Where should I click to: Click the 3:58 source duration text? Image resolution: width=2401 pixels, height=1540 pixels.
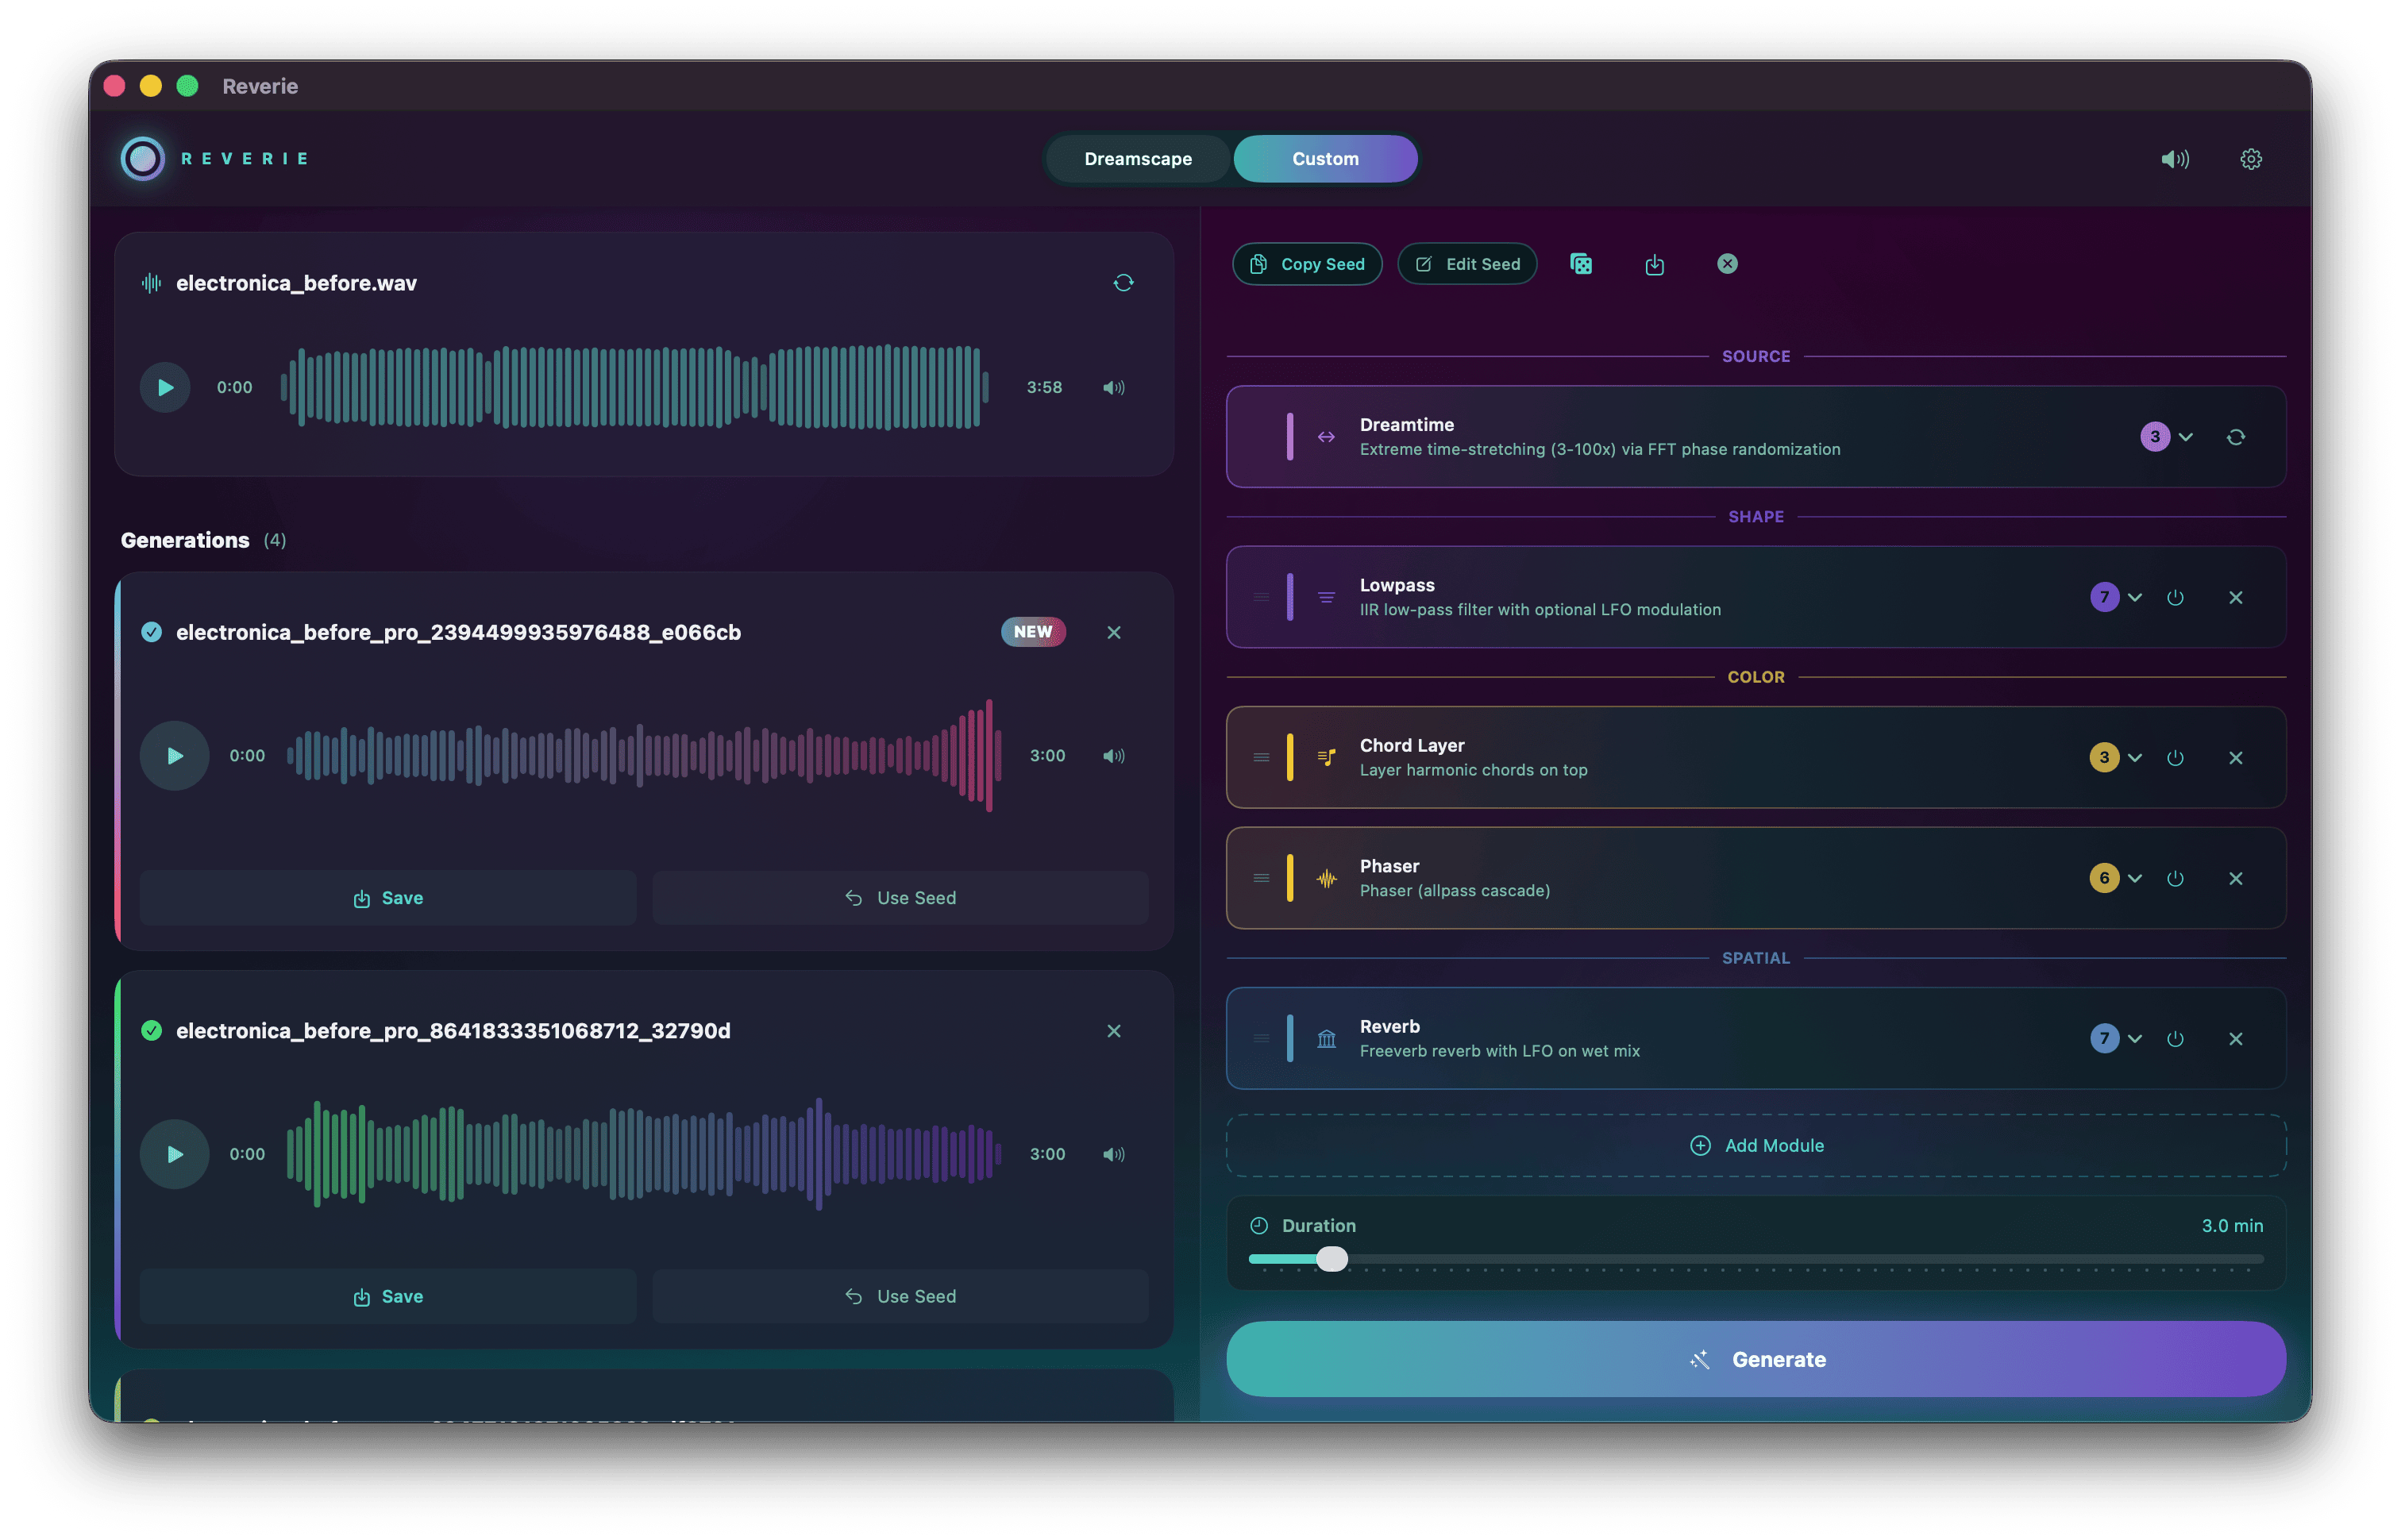point(1043,387)
